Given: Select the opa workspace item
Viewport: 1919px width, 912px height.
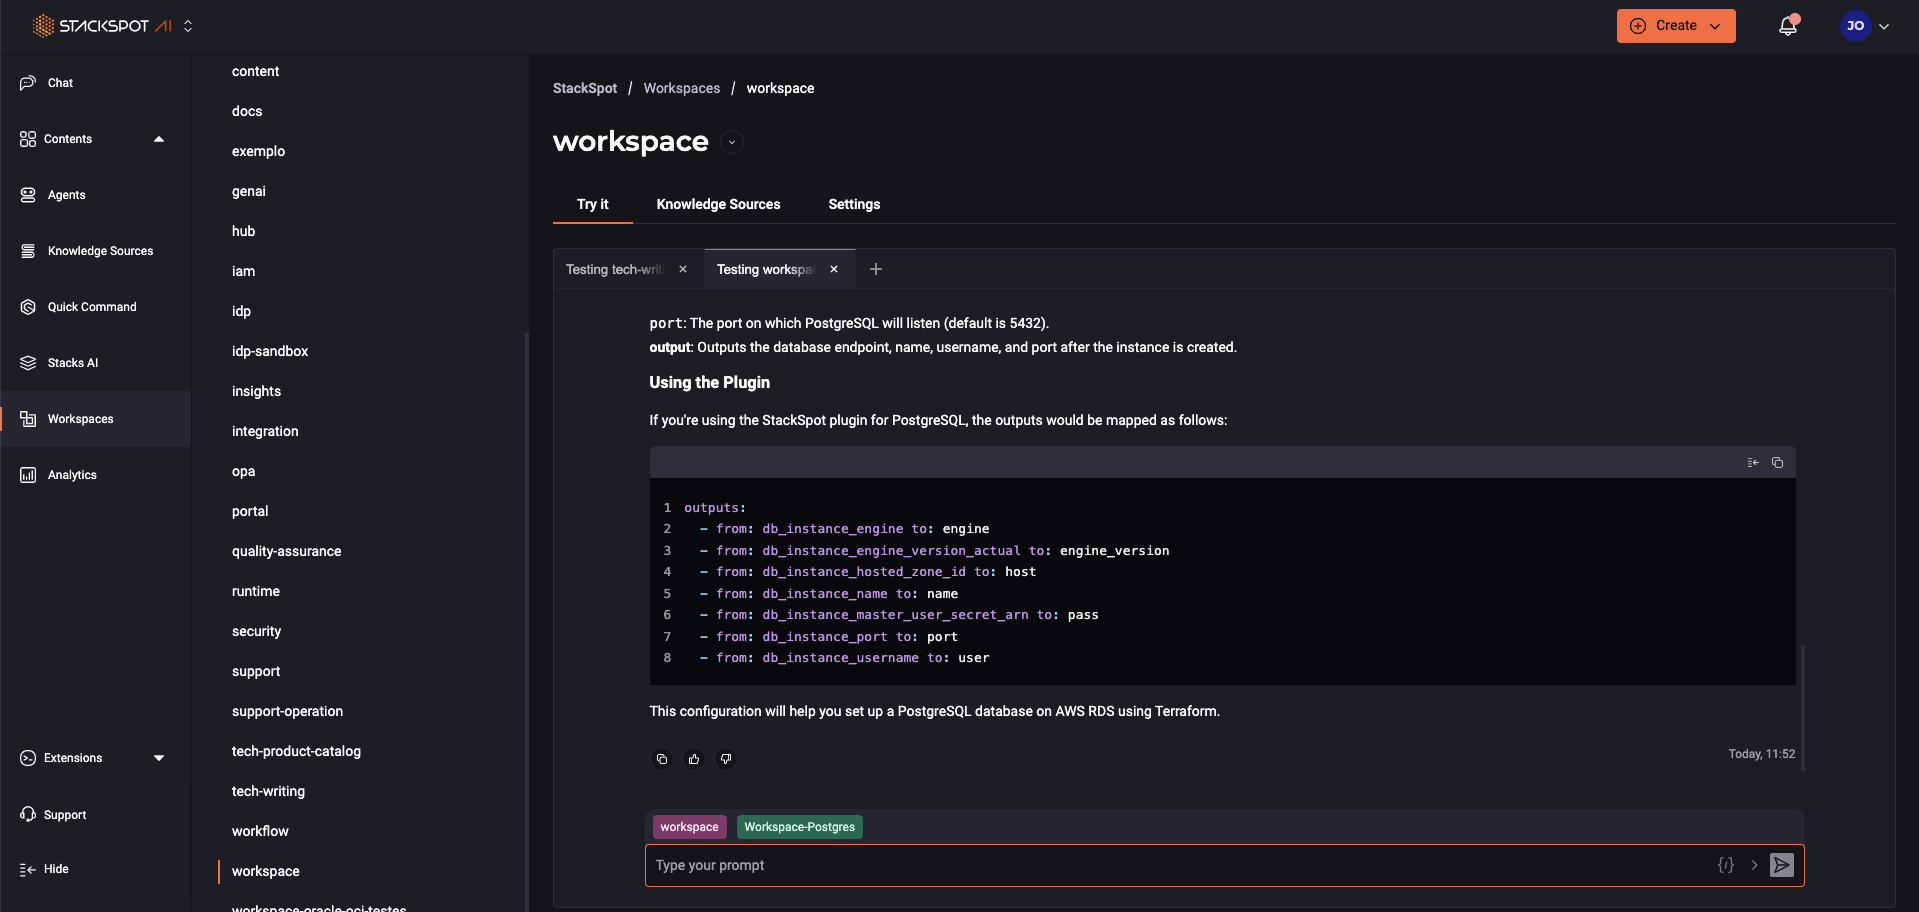Looking at the screenshot, I should [243, 471].
